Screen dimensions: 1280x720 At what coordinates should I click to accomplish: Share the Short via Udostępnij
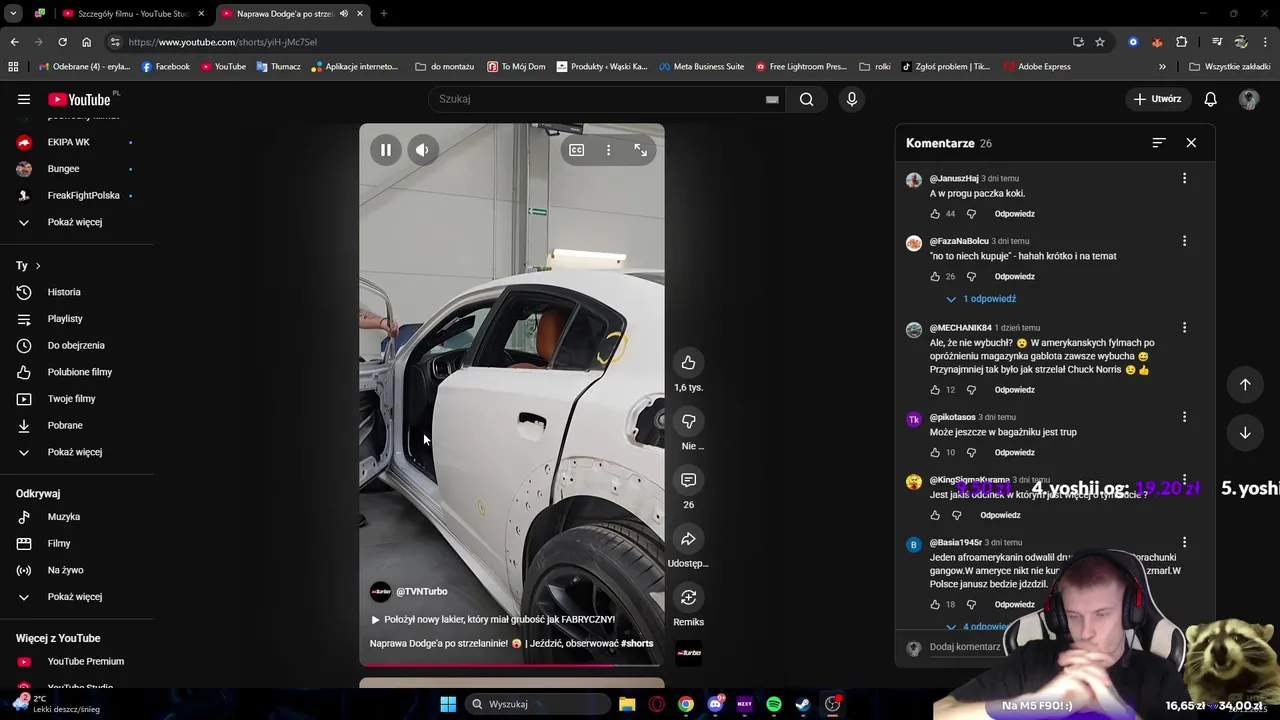tap(688, 539)
